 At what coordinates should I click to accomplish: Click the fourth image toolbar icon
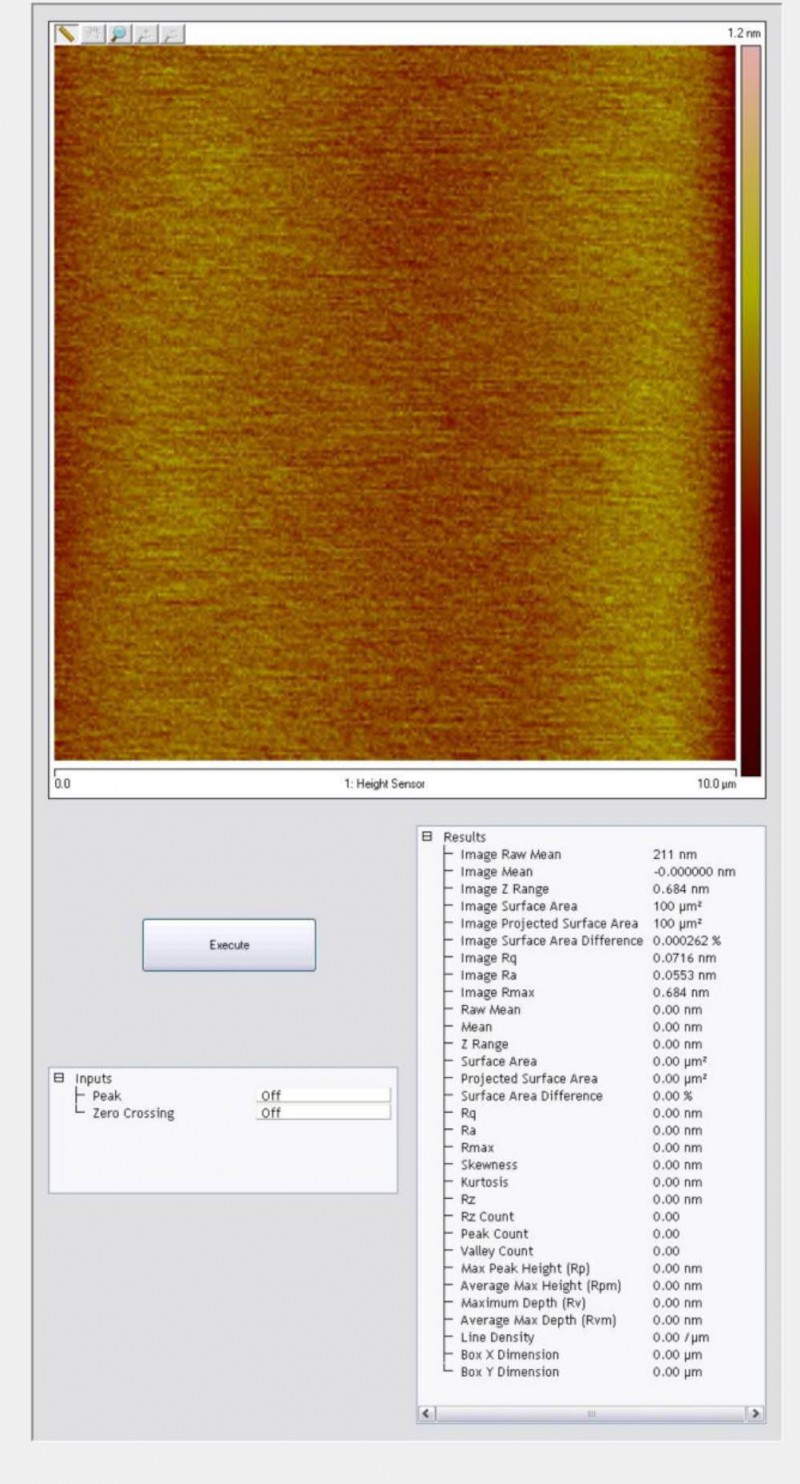[147, 33]
